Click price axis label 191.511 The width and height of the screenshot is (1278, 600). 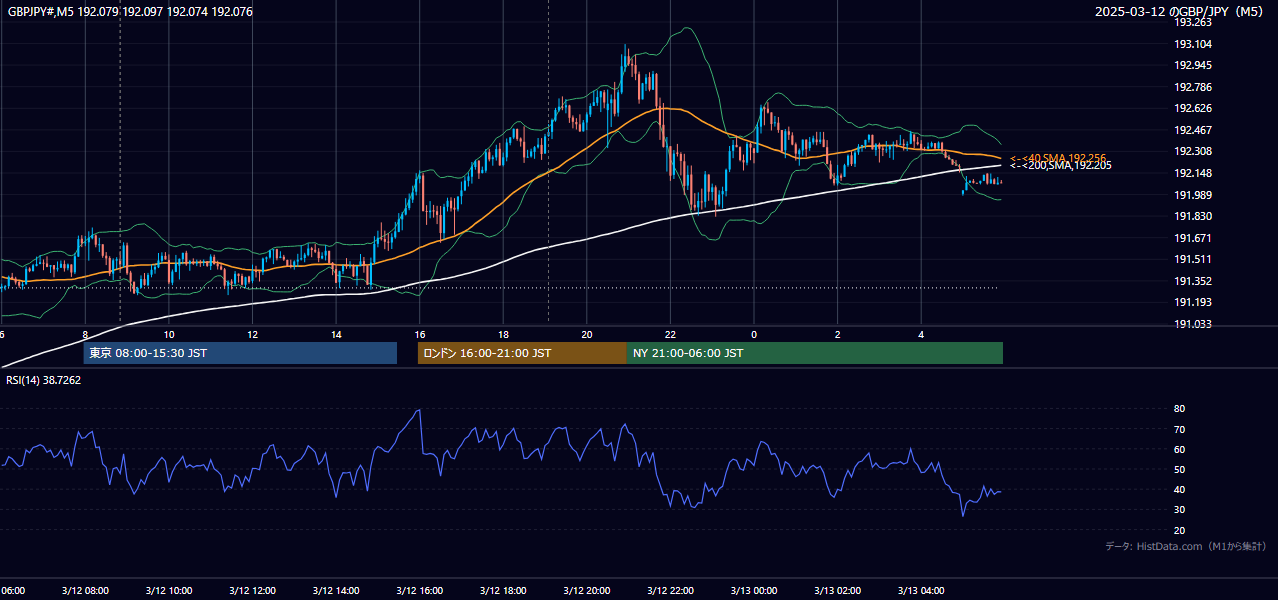pos(1193,259)
